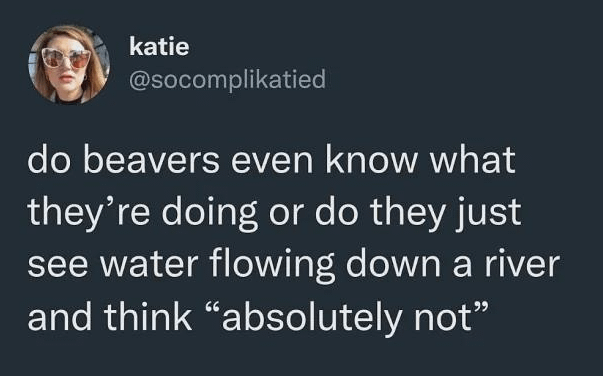Click the line starting "they're doing"

coord(275,212)
